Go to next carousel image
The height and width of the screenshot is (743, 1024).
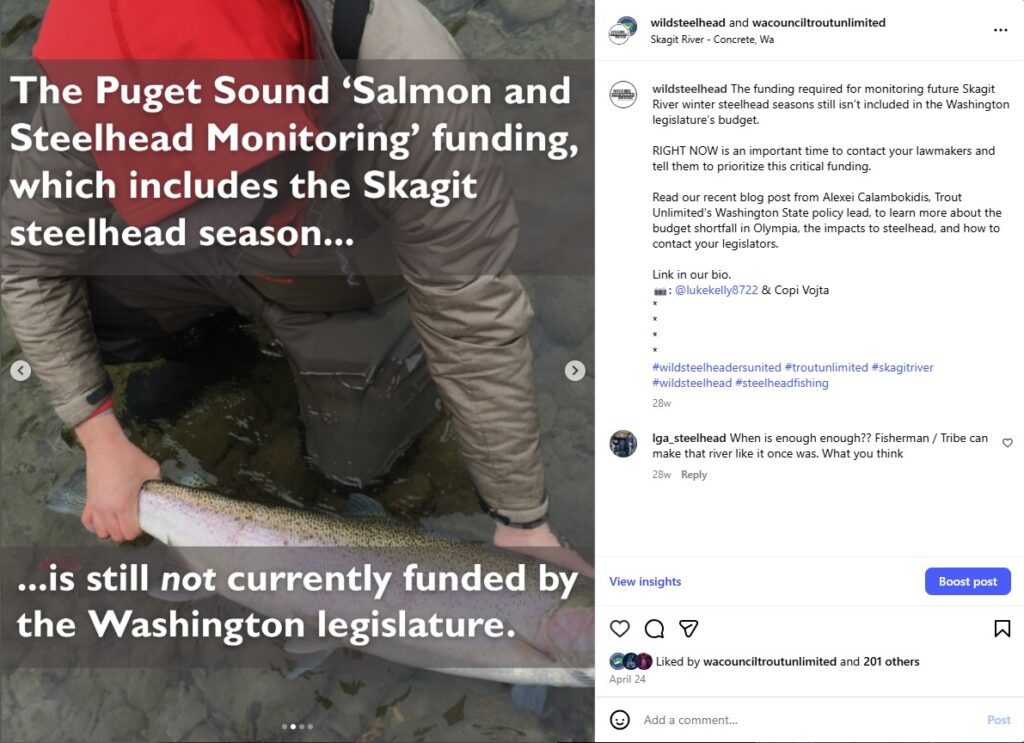pyautogui.click(x=575, y=371)
